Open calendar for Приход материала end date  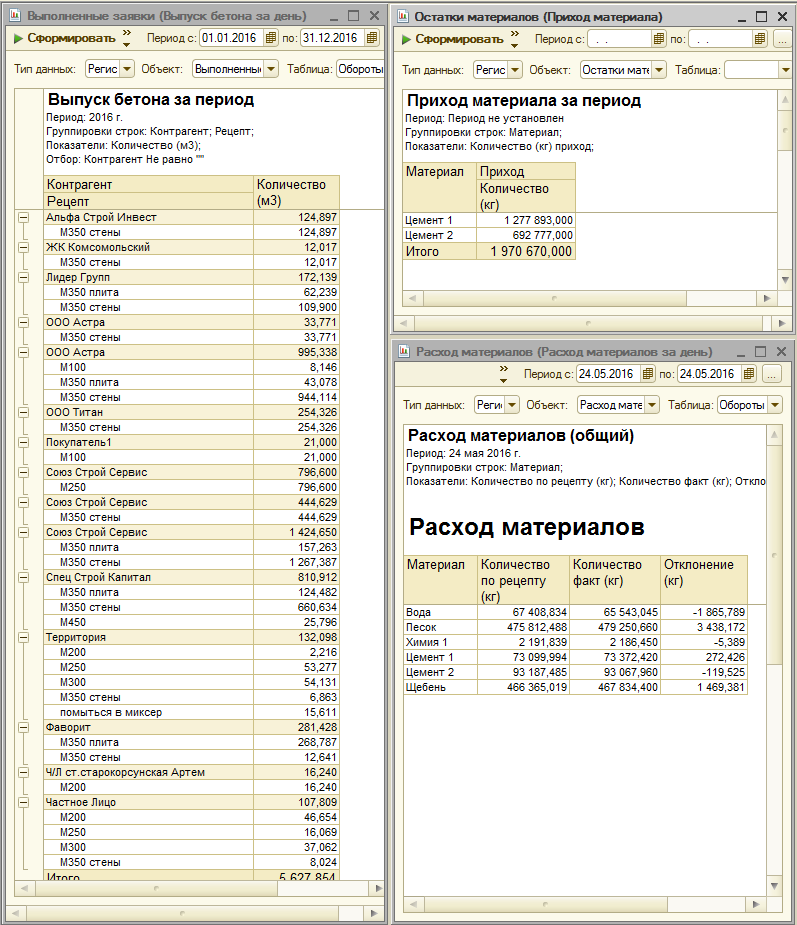coord(760,40)
